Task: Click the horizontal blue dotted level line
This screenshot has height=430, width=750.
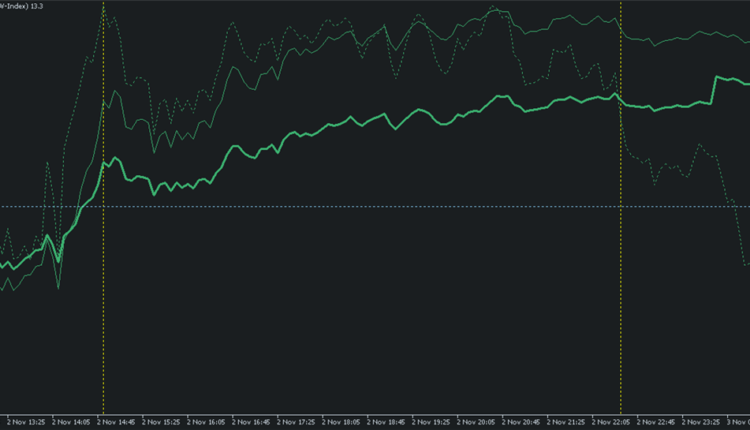Action: tap(400, 206)
